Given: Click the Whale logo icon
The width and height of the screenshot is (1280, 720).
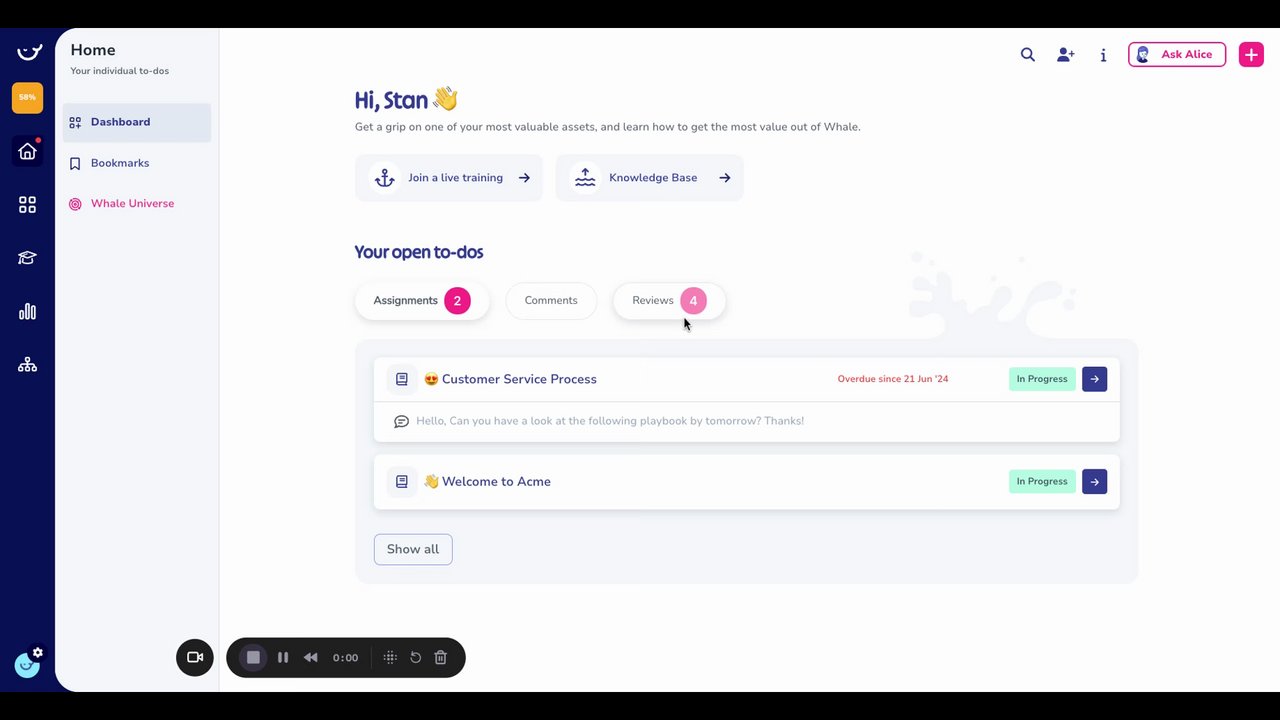Looking at the screenshot, I should (28, 52).
